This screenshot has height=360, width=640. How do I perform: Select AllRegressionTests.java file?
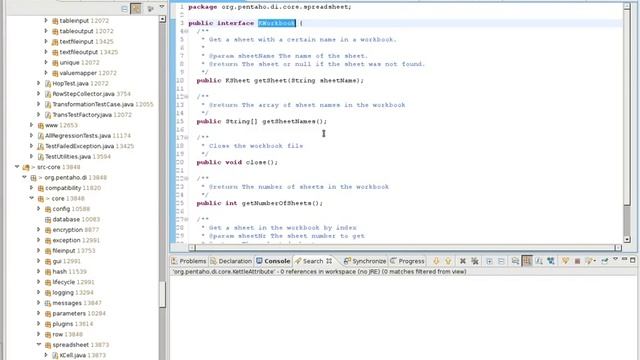coord(84,136)
